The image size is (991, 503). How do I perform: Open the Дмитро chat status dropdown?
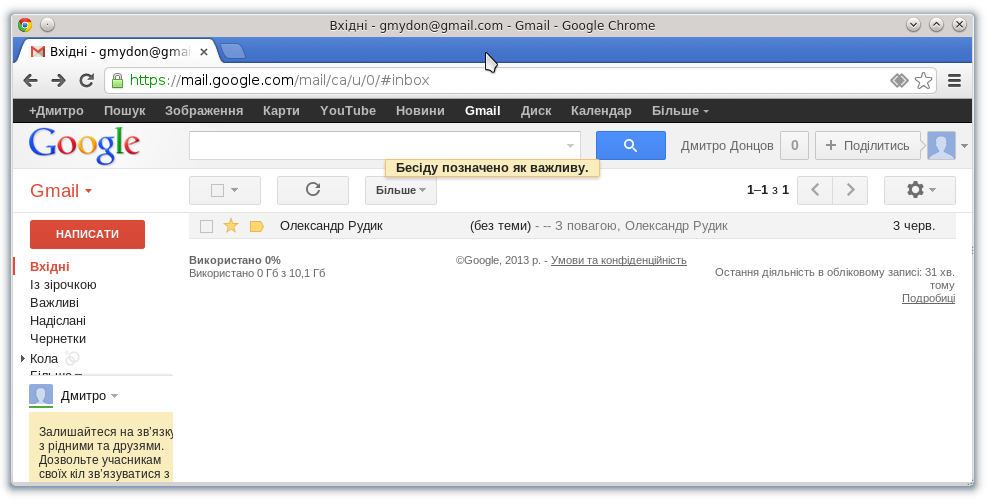click(x=114, y=396)
